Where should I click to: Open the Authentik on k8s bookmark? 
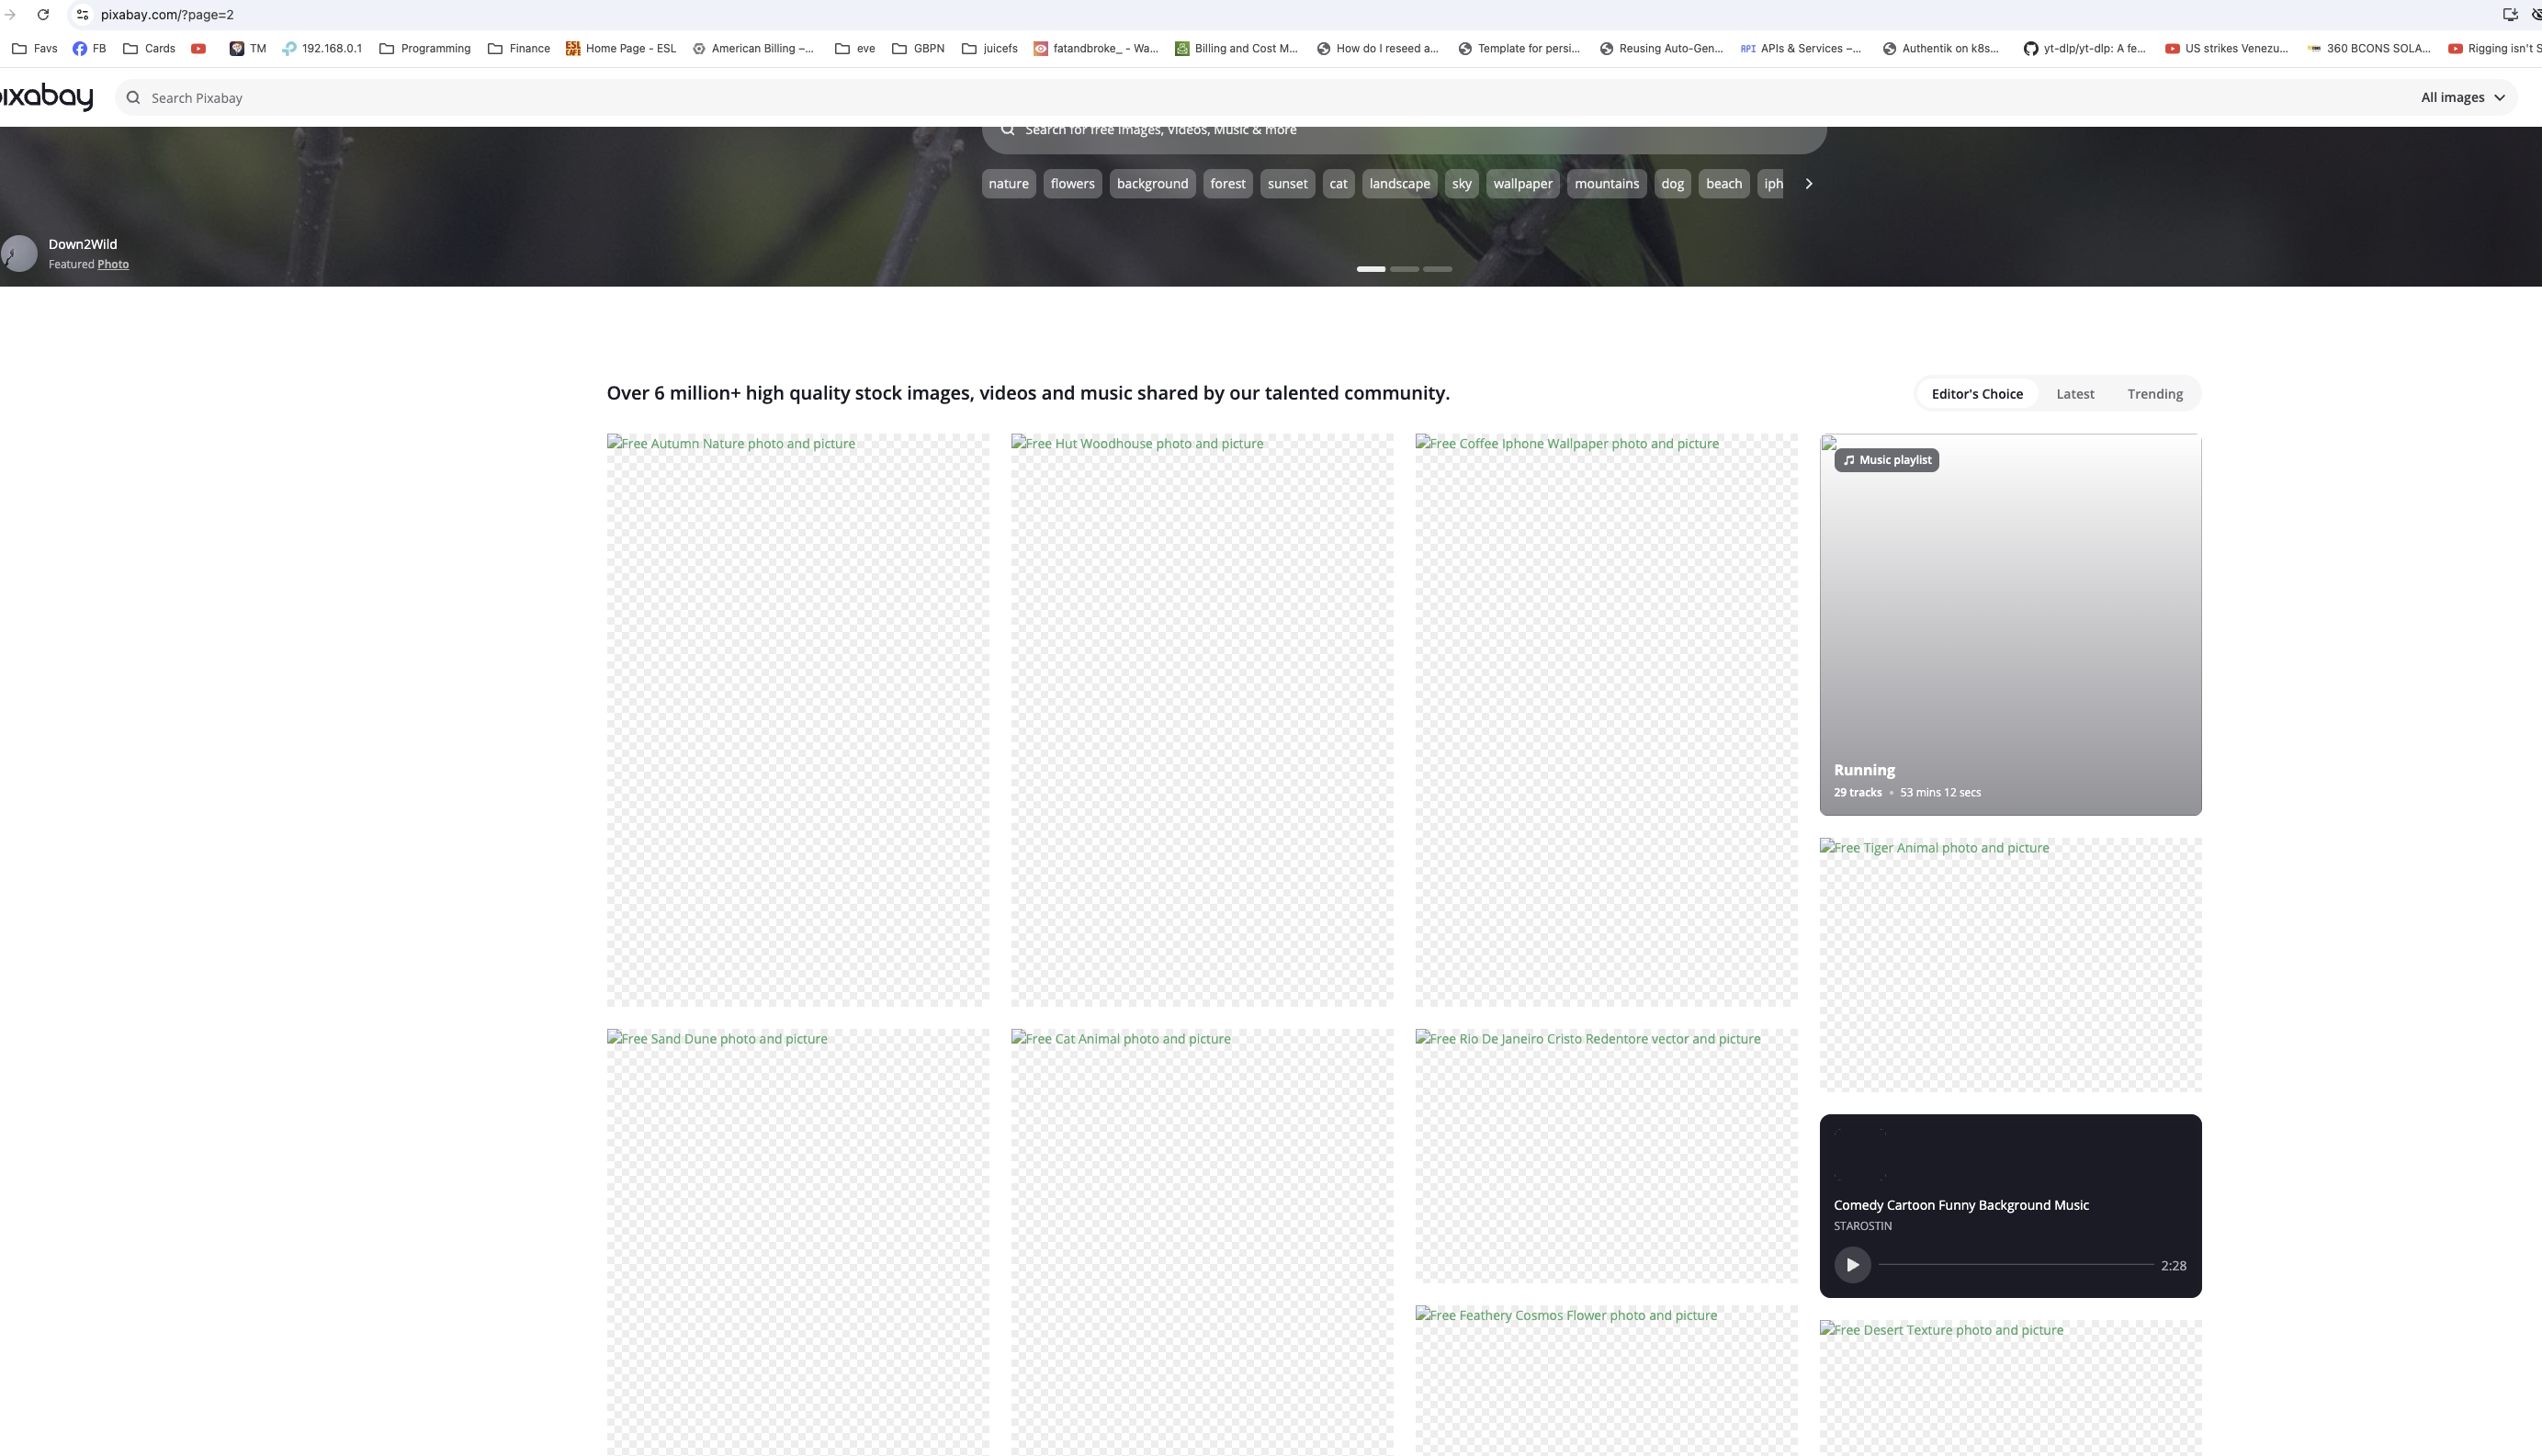tap(1941, 48)
